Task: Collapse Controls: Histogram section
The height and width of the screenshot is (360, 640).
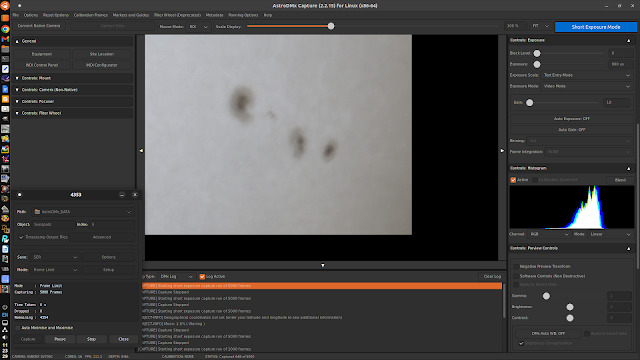Action: click(x=628, y=168)
